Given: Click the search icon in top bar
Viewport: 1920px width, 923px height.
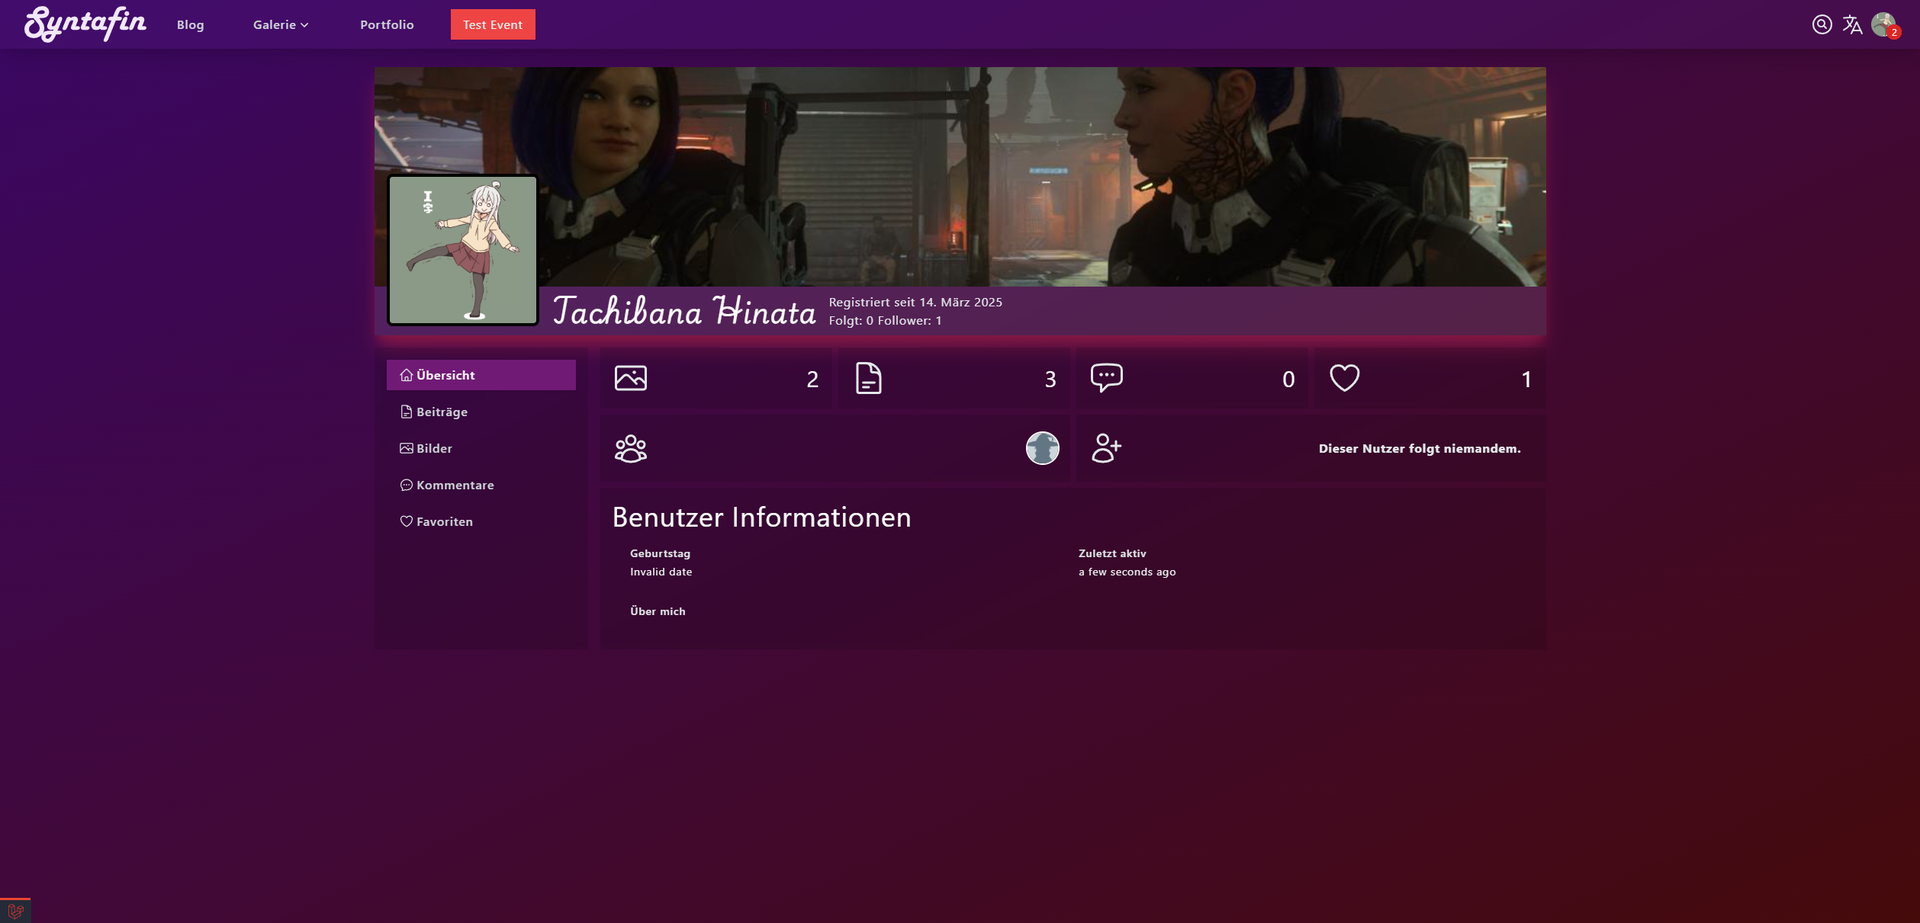Looking at the screenshot, I should [1821, 25].
